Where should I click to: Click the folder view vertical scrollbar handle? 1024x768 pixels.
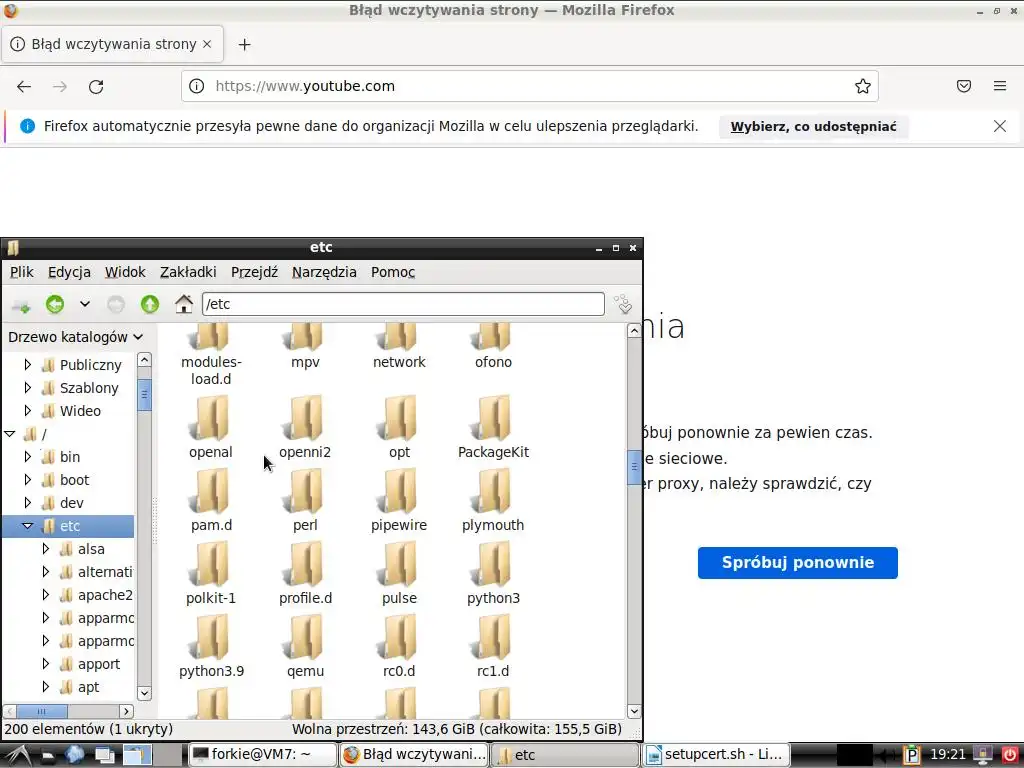point(633,467)
